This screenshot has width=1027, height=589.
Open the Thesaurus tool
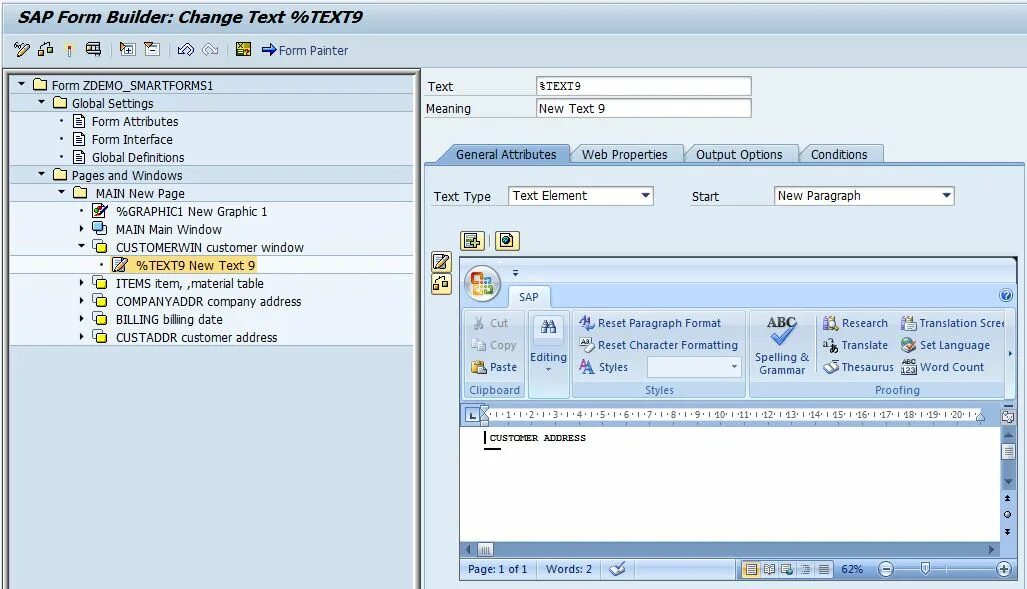coord(858,367)
